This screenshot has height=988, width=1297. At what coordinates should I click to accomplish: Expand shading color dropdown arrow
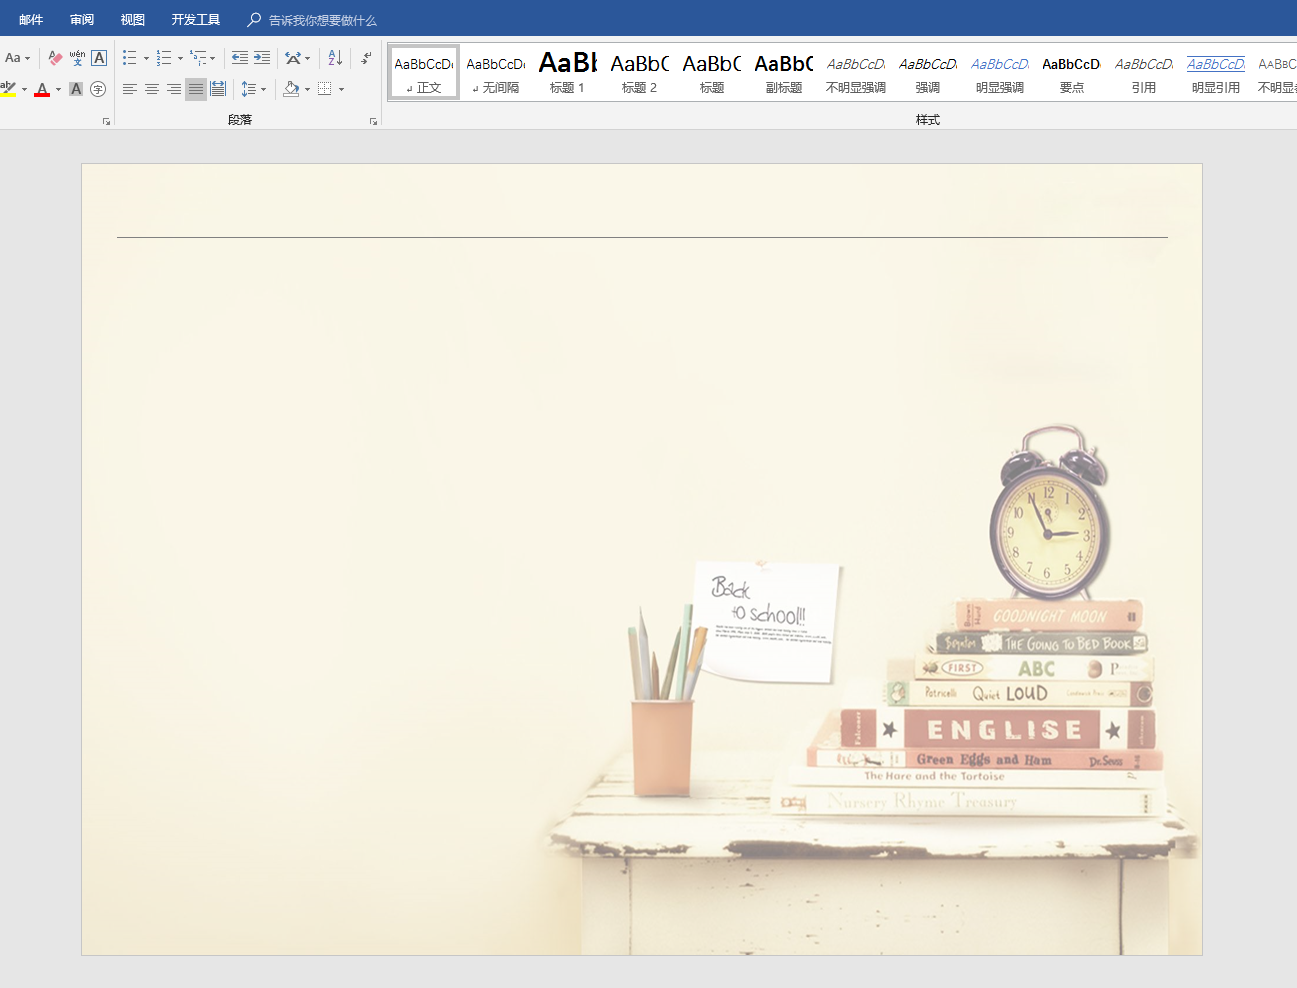307,89
